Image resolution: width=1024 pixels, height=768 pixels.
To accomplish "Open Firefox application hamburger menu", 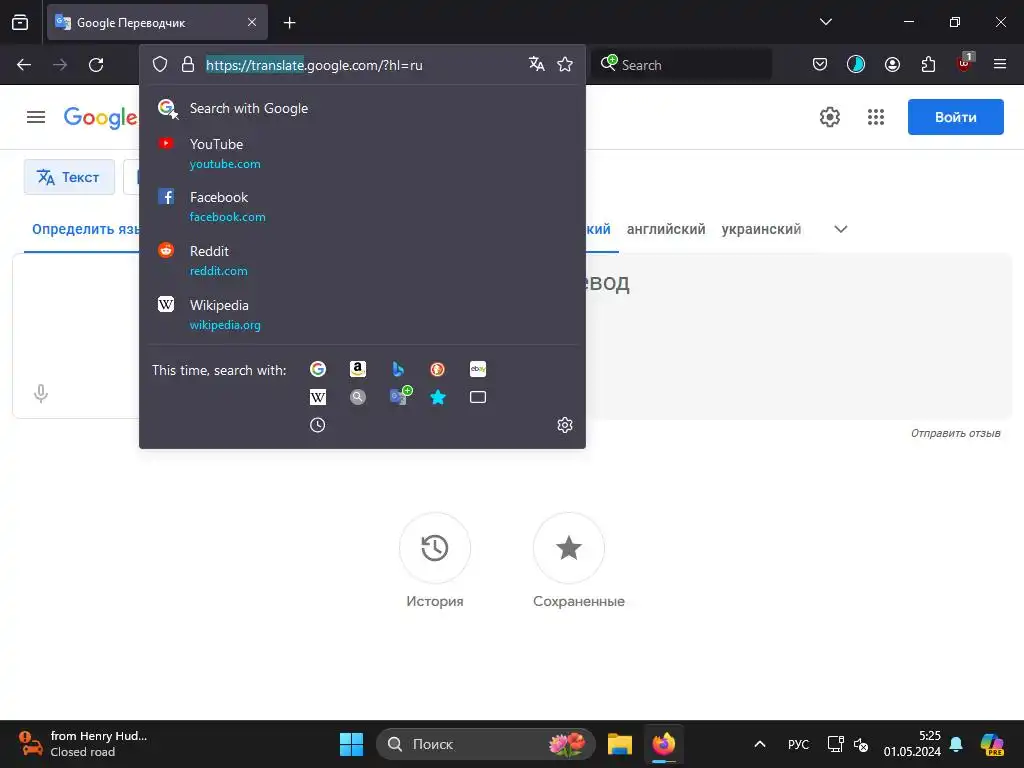I will click(x=1000, y=64).
